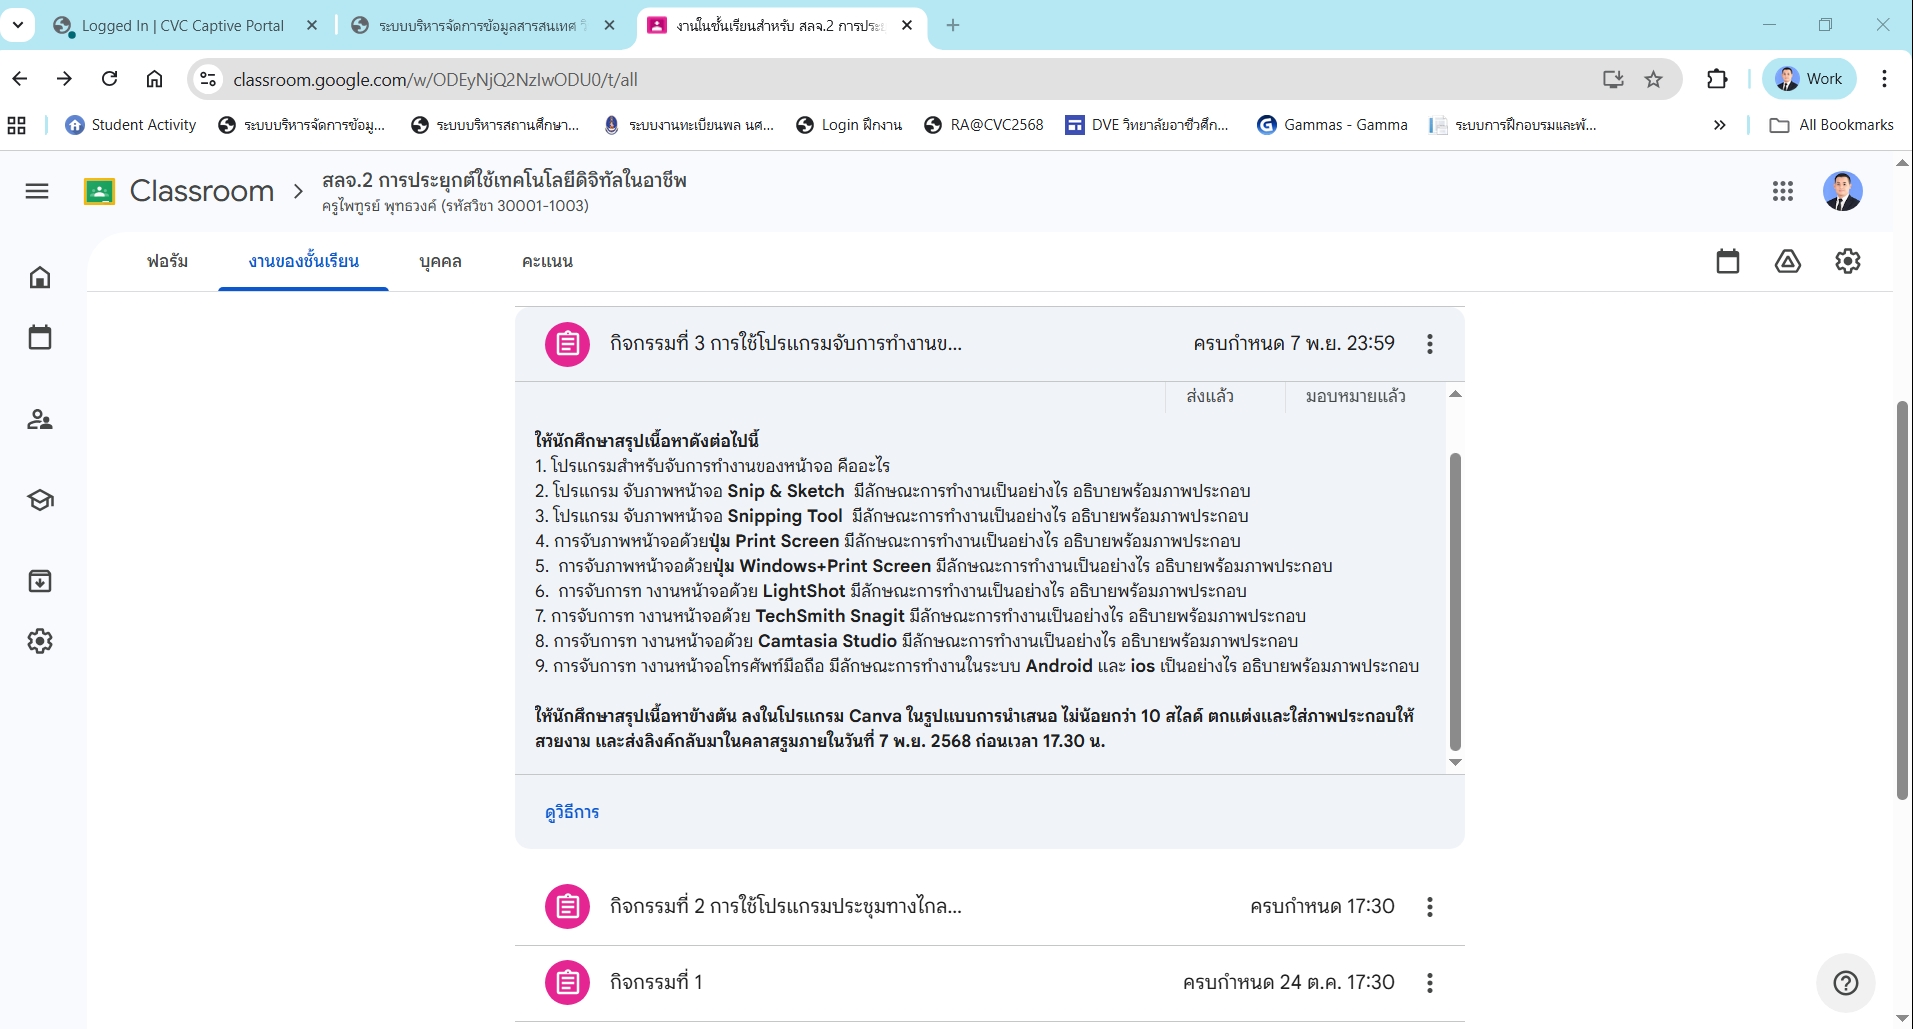Open the help question mark button

[x=1845, y=983]
